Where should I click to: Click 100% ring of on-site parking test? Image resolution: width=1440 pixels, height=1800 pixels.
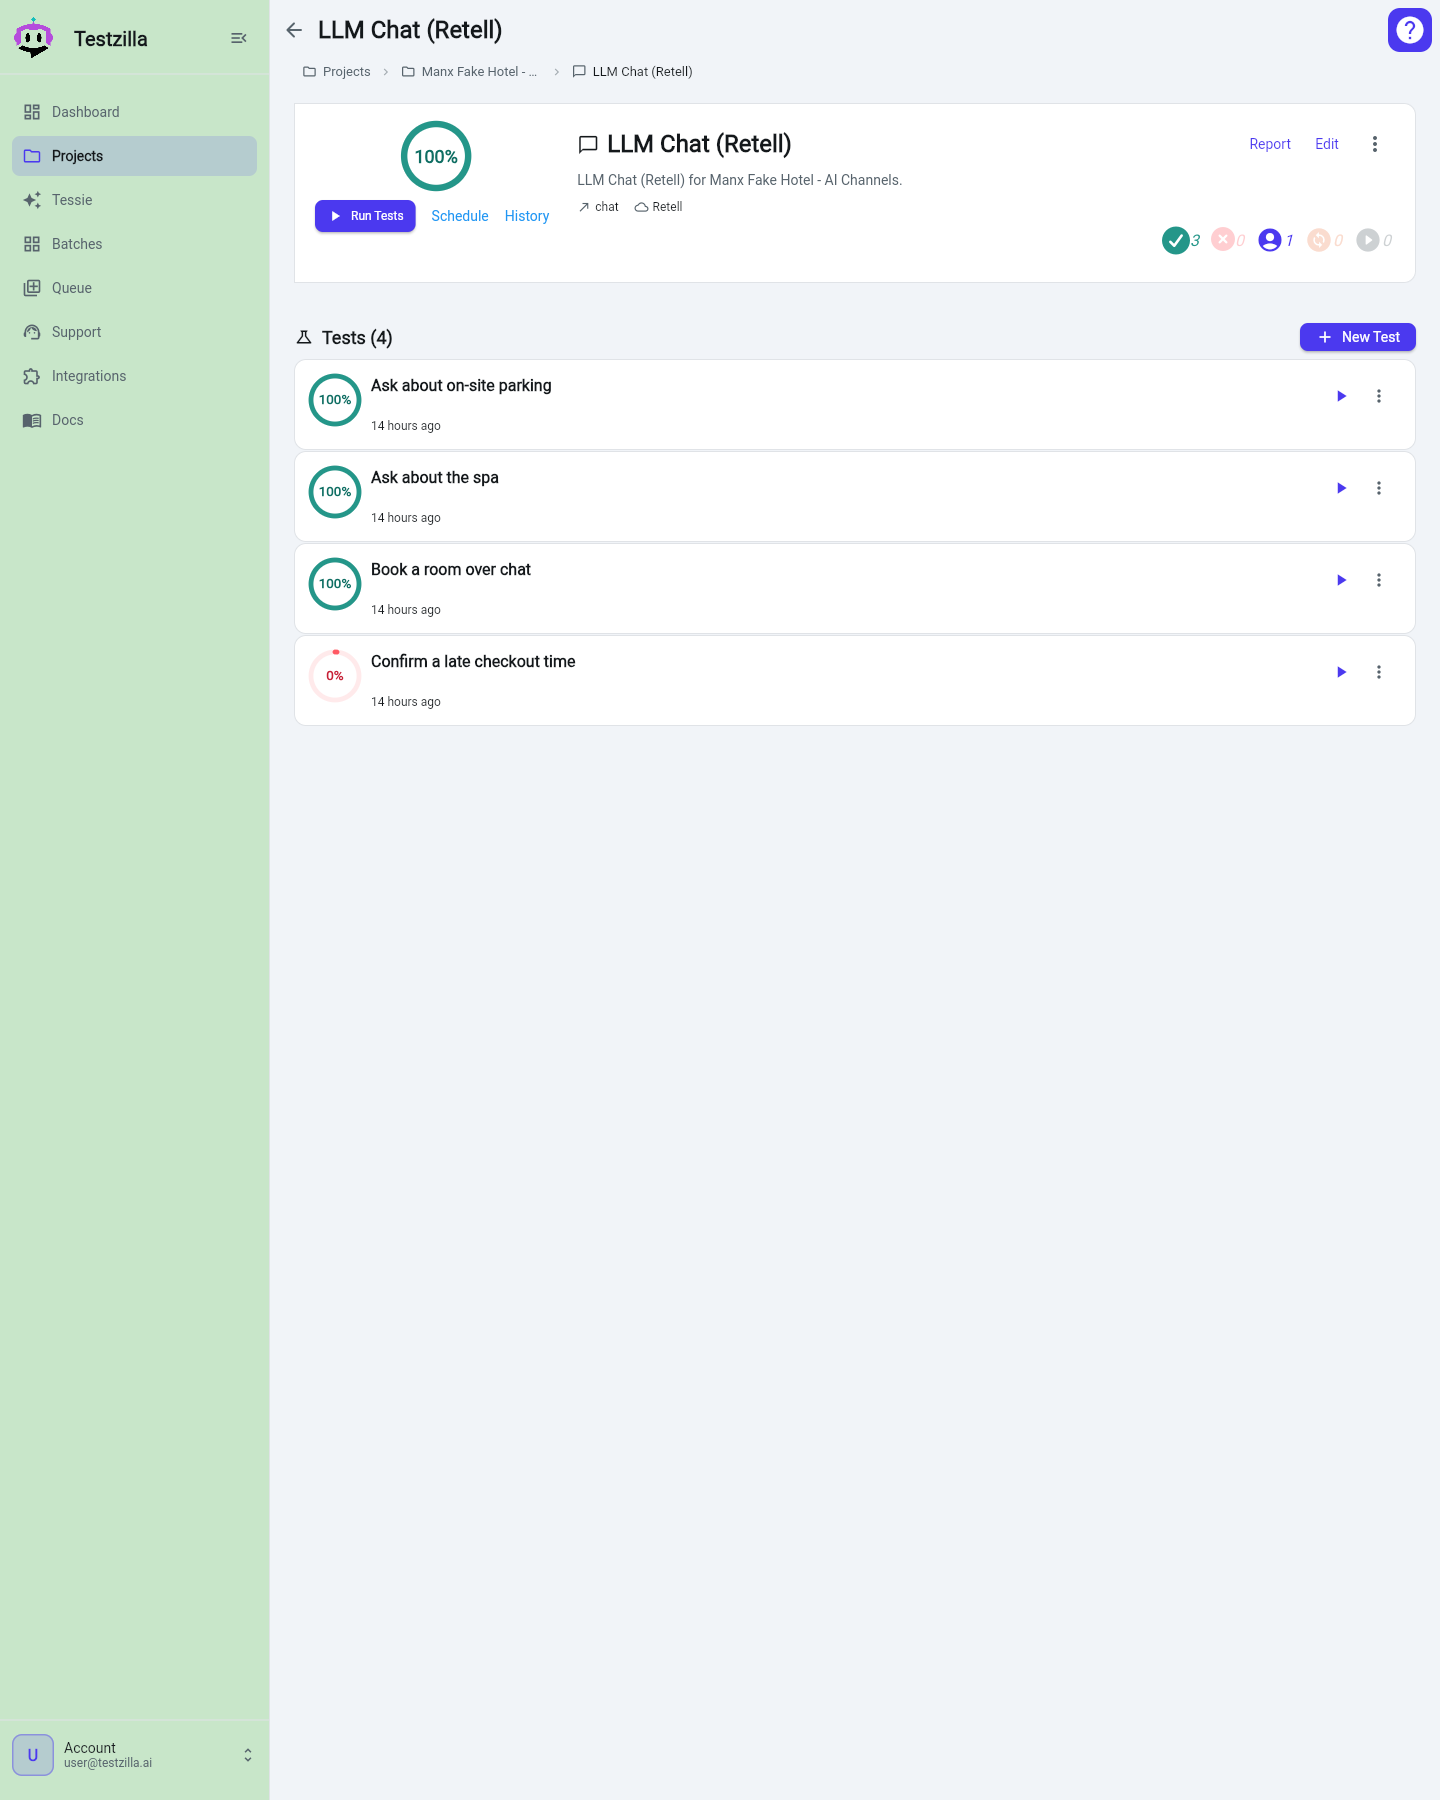(x=335, y=400)
